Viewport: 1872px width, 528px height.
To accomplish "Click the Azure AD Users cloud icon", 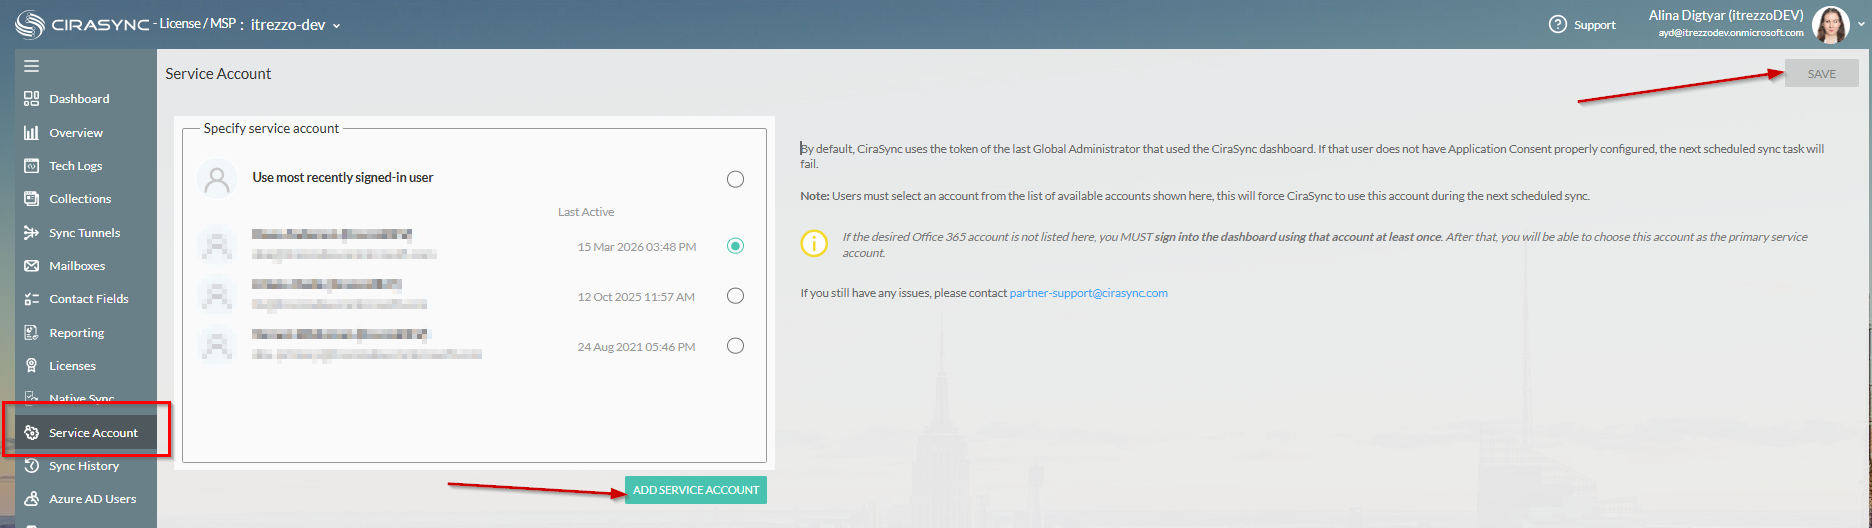I will [x=31, y=499].
